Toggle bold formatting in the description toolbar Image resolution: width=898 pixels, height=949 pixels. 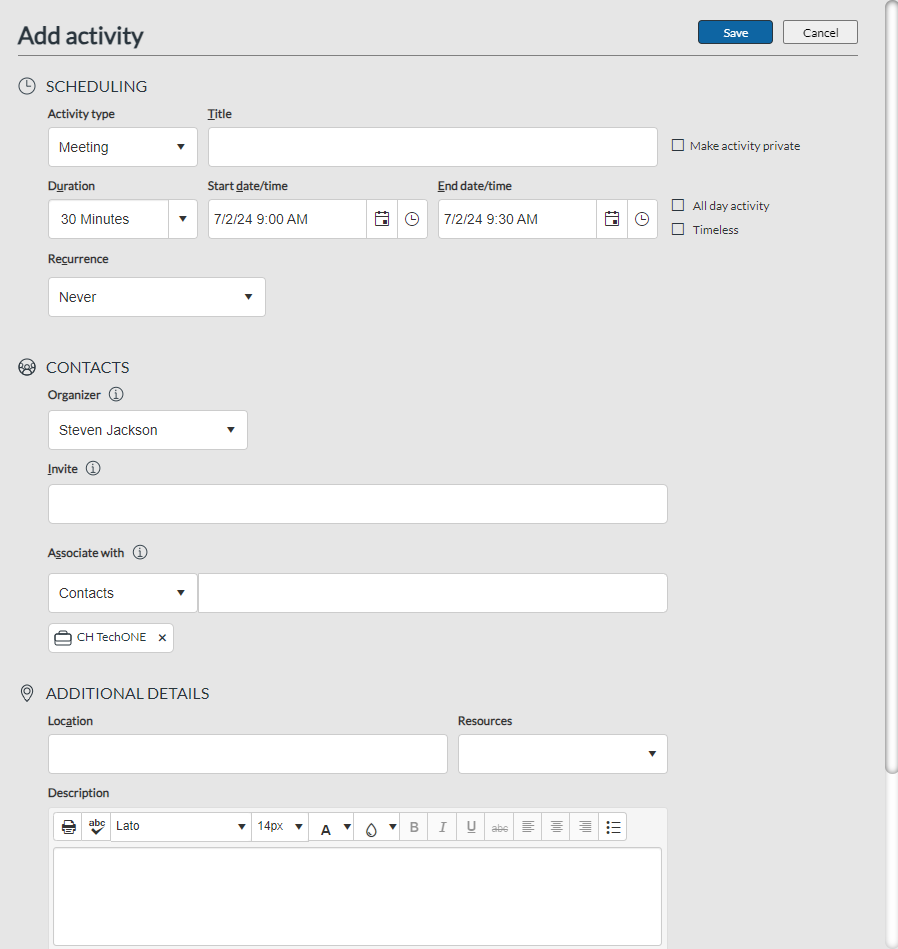[x=413, y=826]
